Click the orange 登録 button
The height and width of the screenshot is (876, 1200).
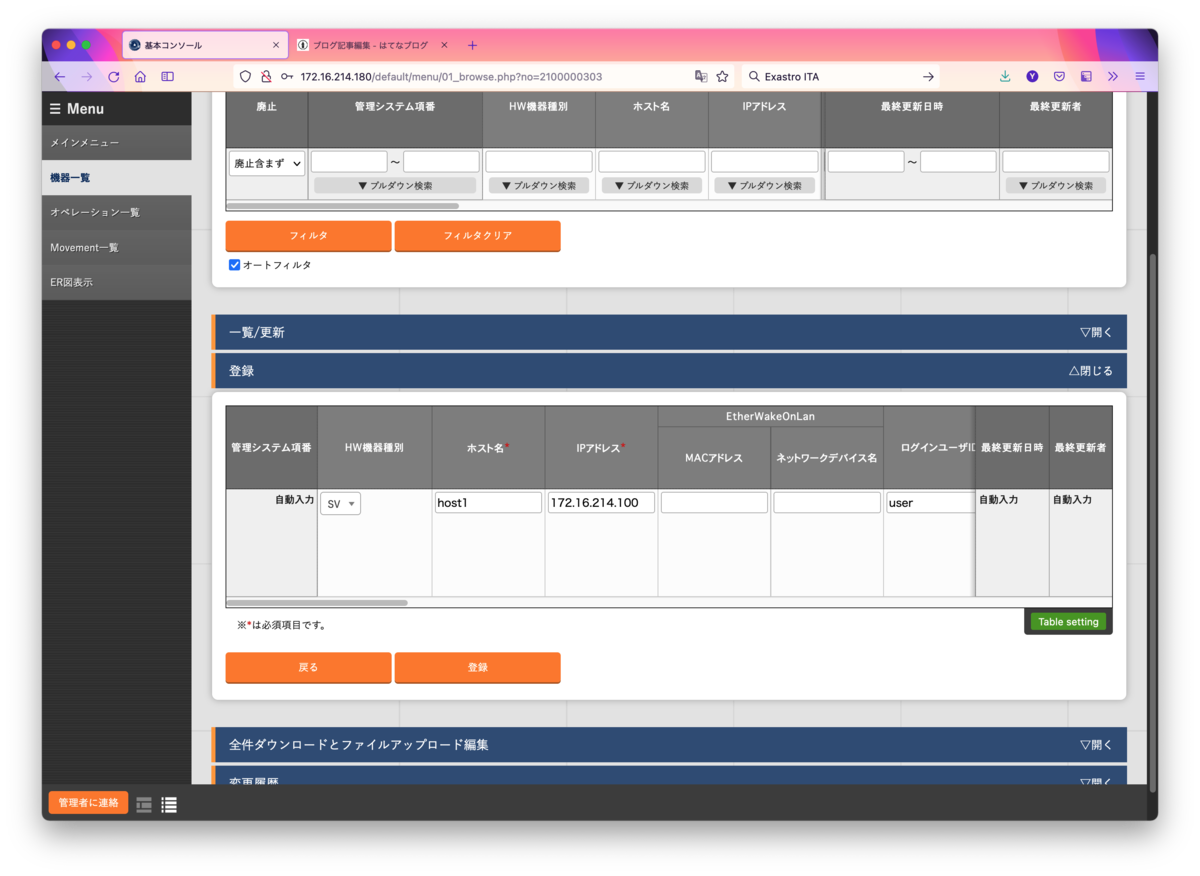(477, 667)
